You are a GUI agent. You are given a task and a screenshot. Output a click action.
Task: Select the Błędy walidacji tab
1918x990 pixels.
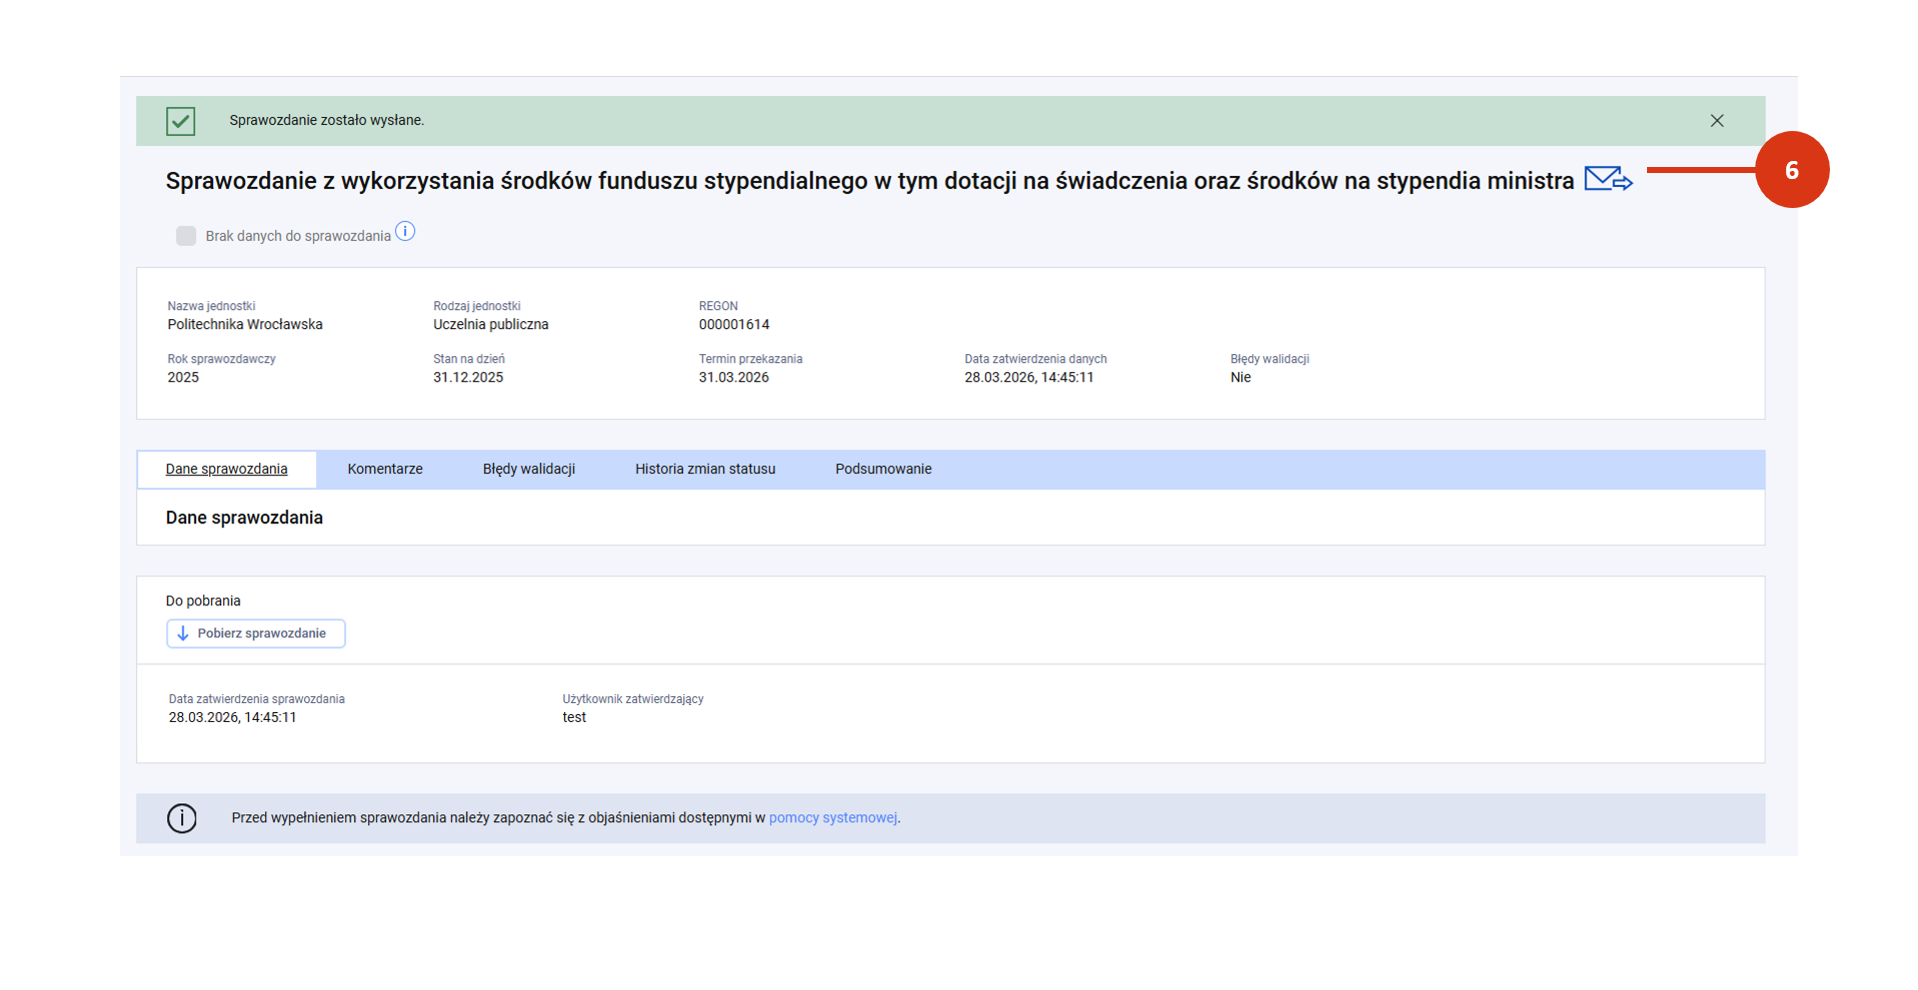click(528, 469)
